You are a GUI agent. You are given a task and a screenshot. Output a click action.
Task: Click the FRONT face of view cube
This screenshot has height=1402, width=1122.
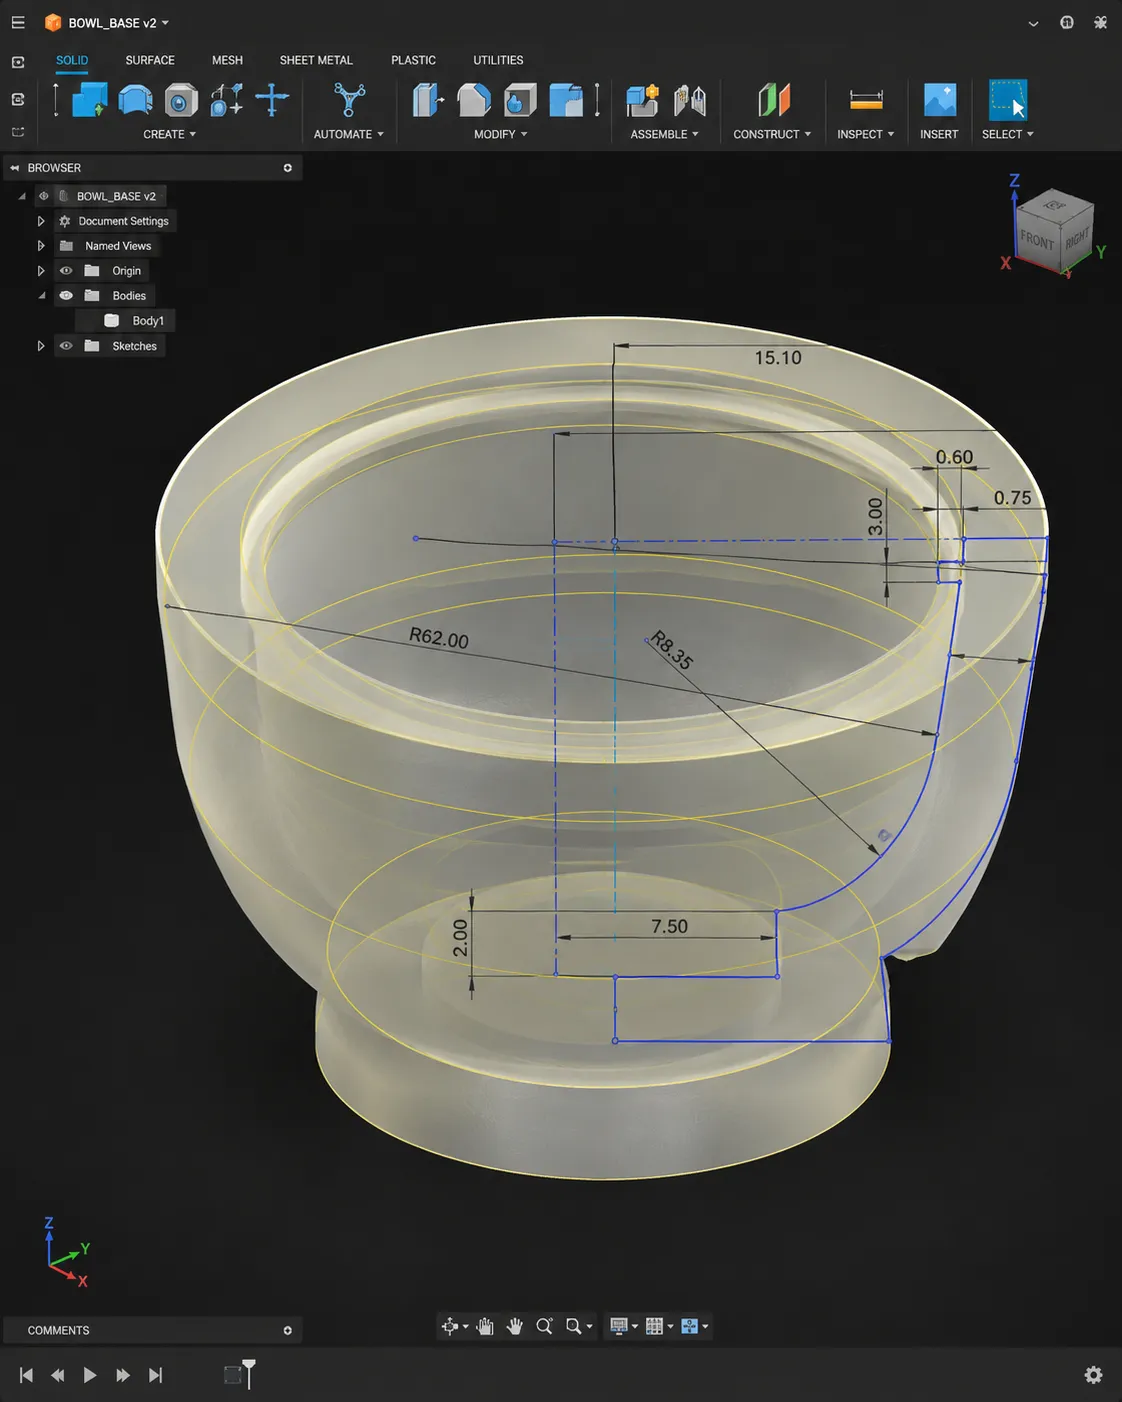point(1037,240)
